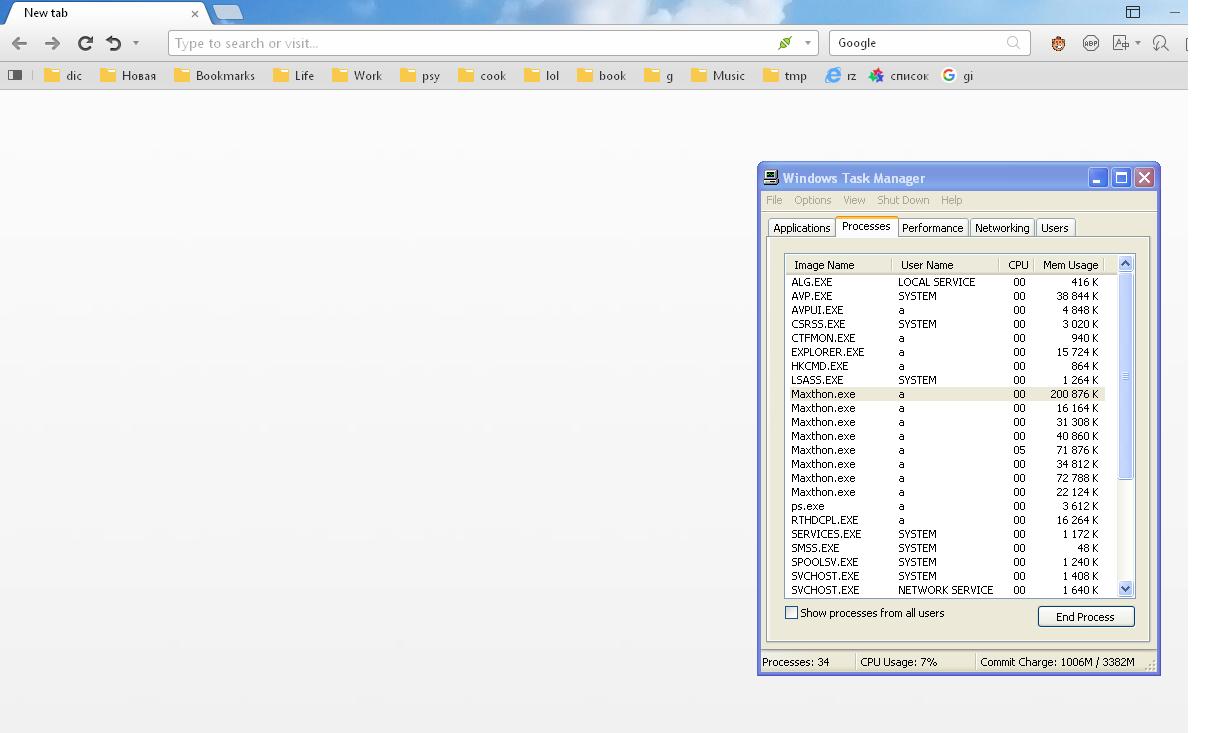
Task: Open the ABP Adblock Plus icon
Action: click(1090, 43)
